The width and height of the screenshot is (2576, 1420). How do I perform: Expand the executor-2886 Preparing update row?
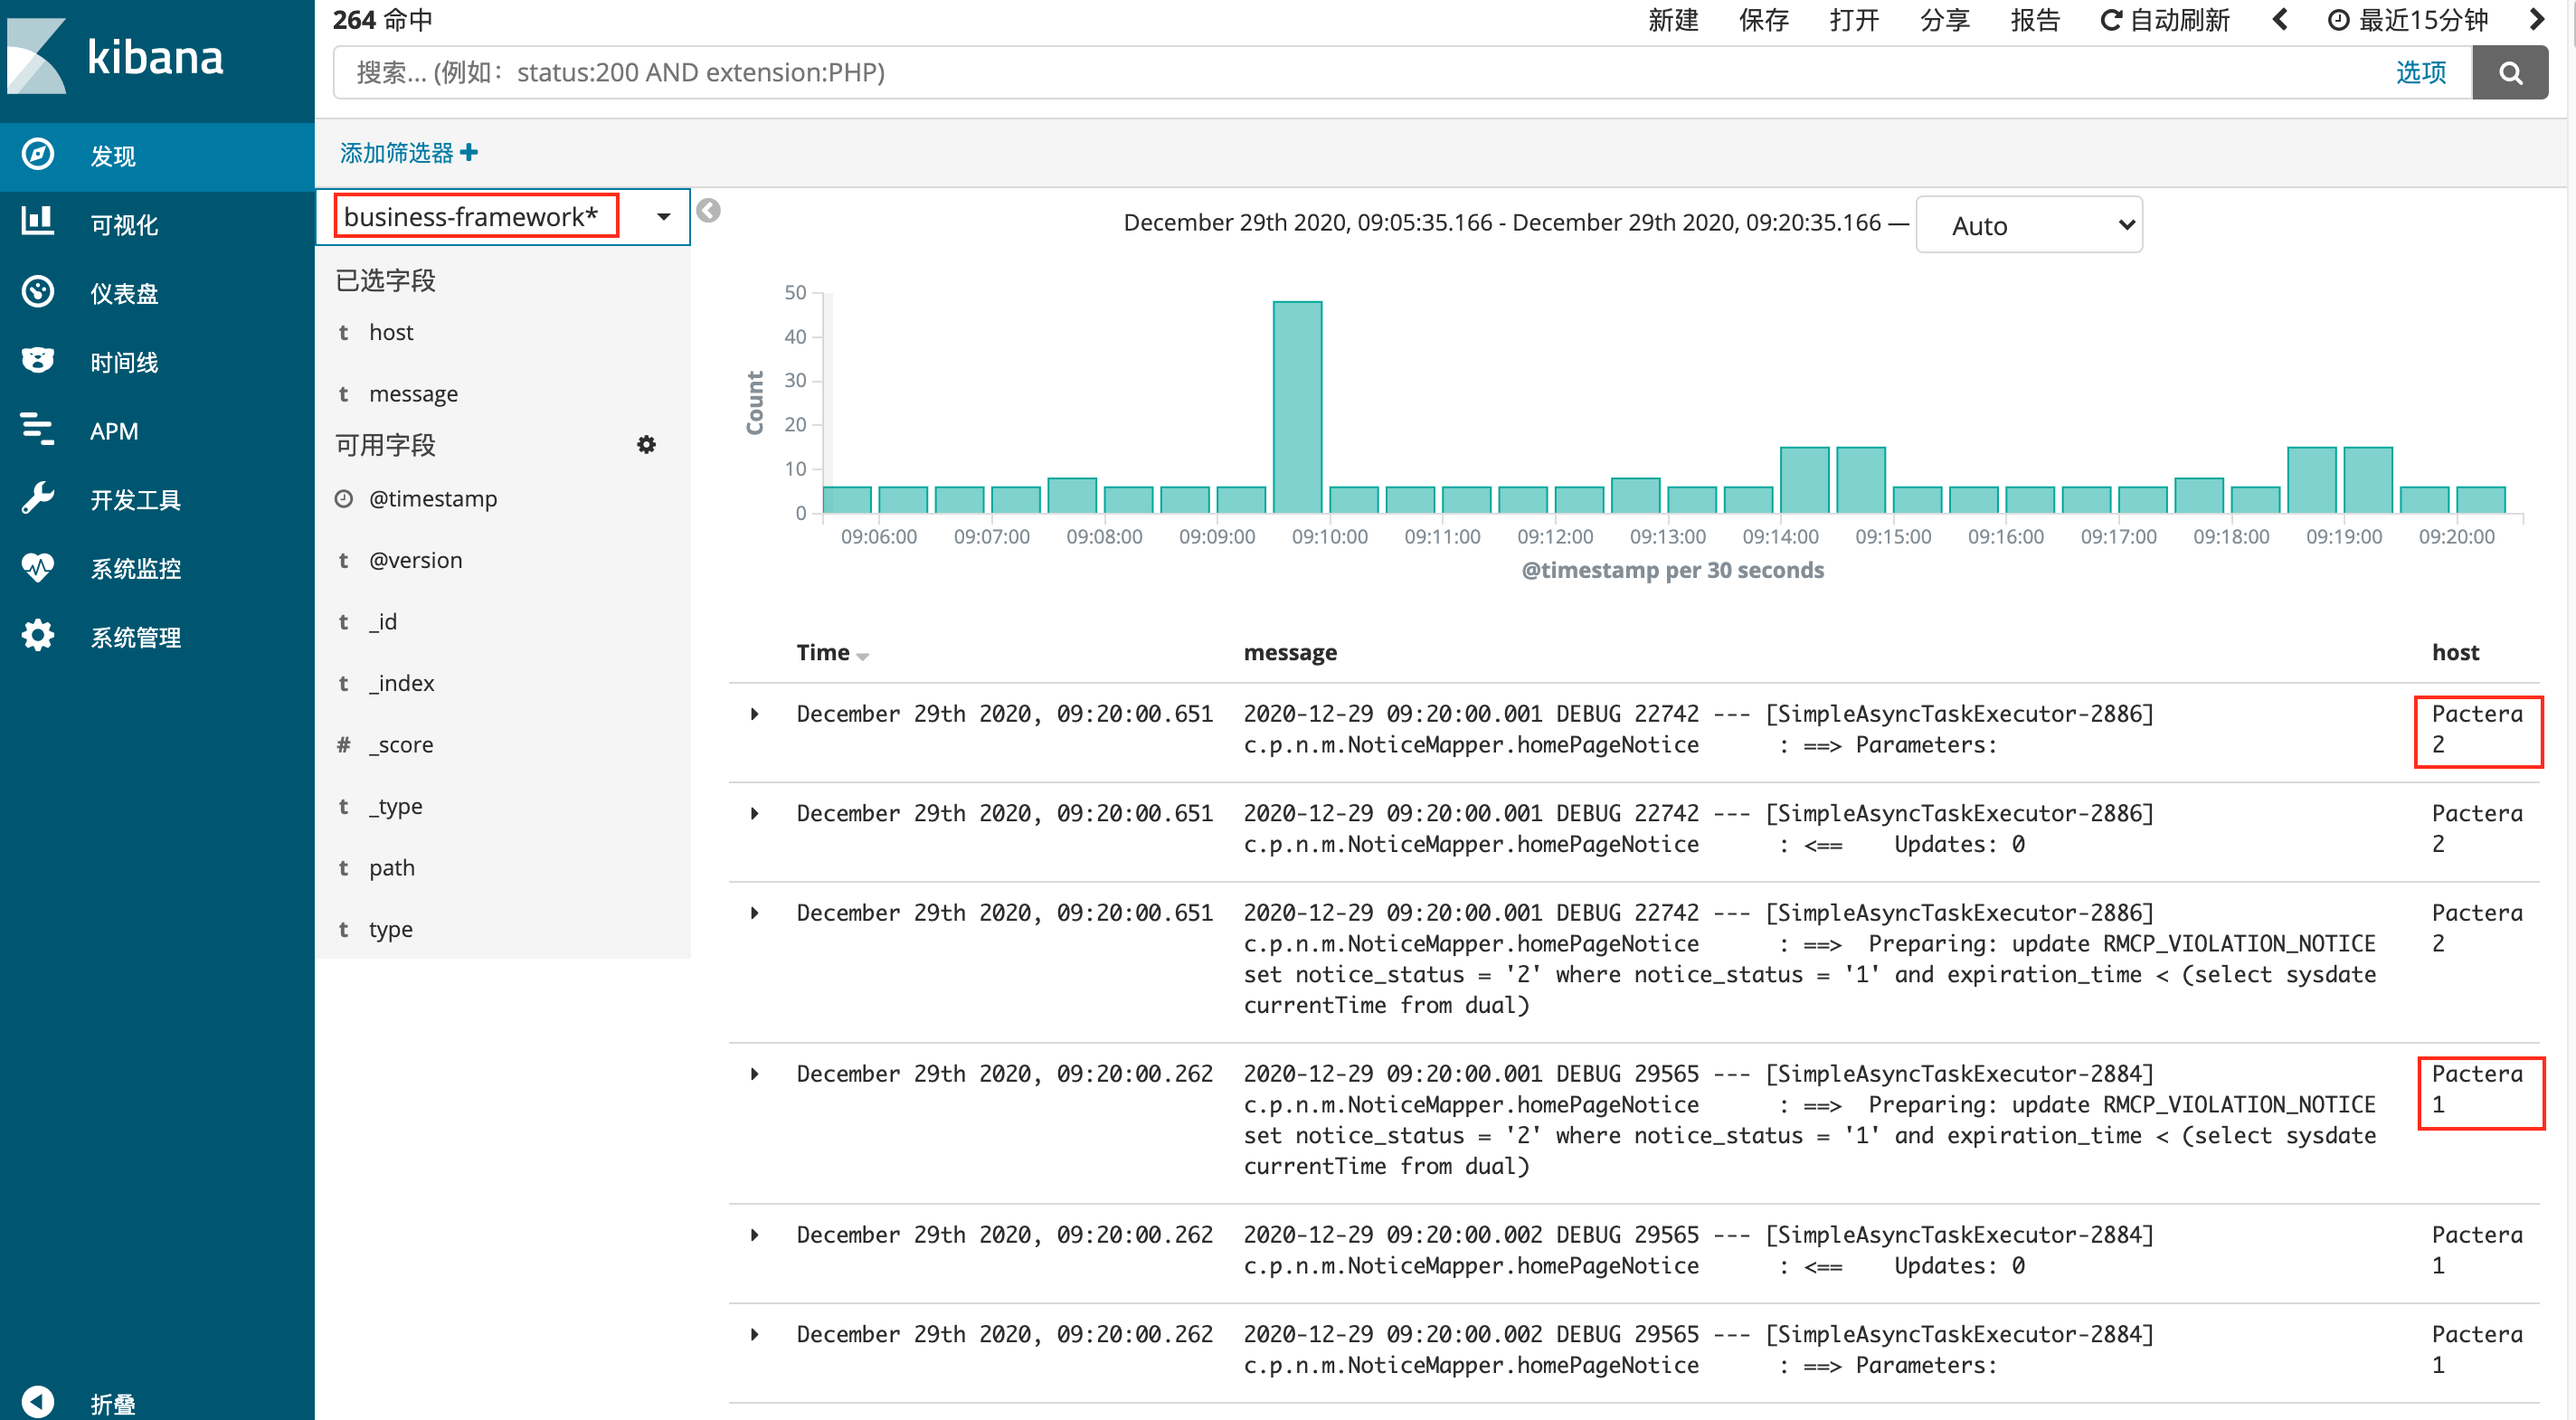[x=755, y=912]
